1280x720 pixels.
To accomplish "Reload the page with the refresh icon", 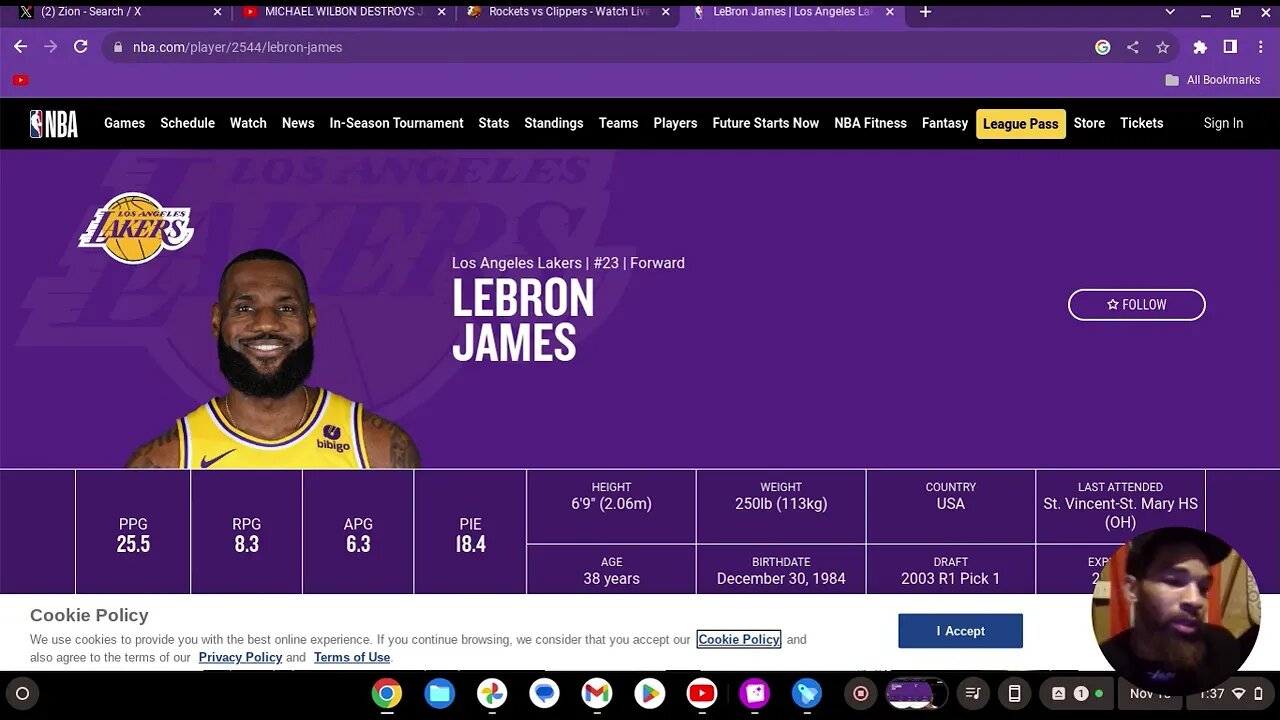I will tap(81, 47).
